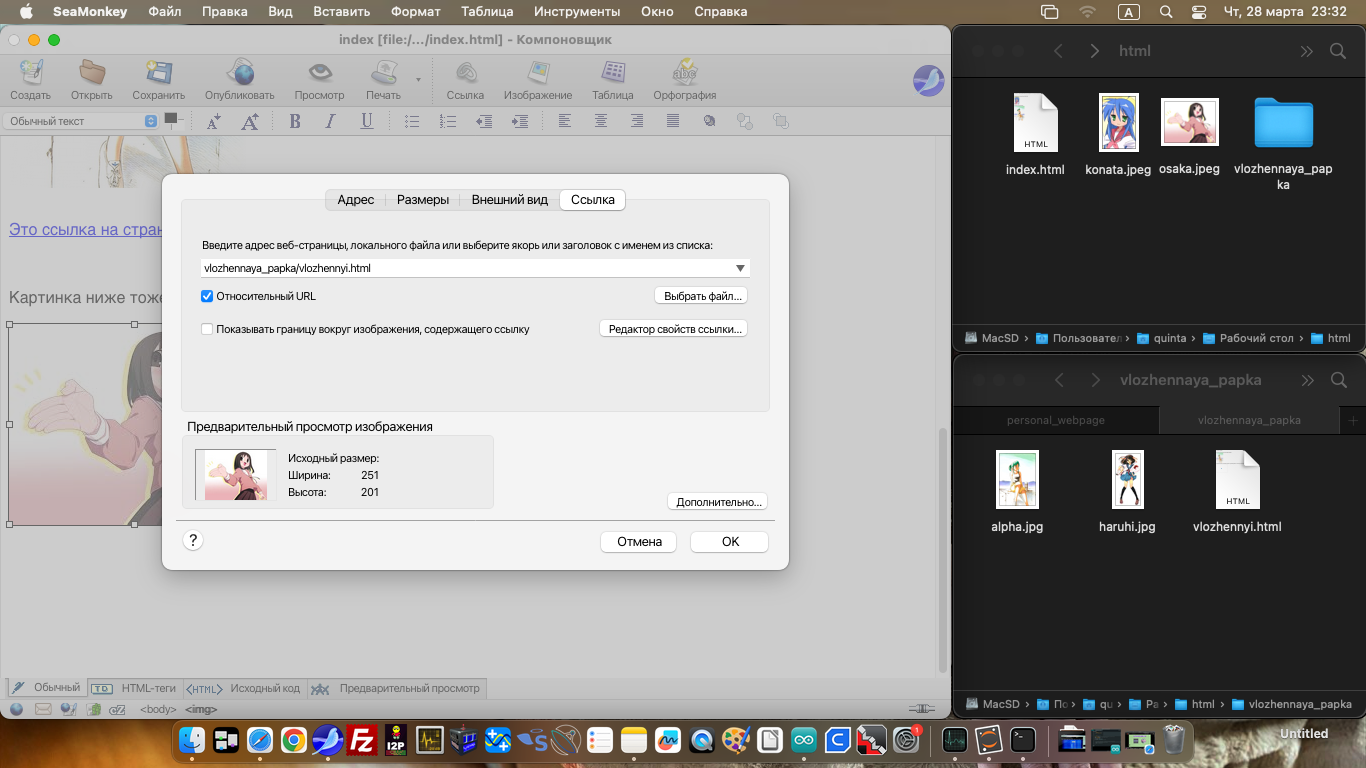Image resolution: width=1366 pixels, height=768 pixels.
Task: Expand the Печать button dropdown arrow
Action: click(x=418, y=79)
